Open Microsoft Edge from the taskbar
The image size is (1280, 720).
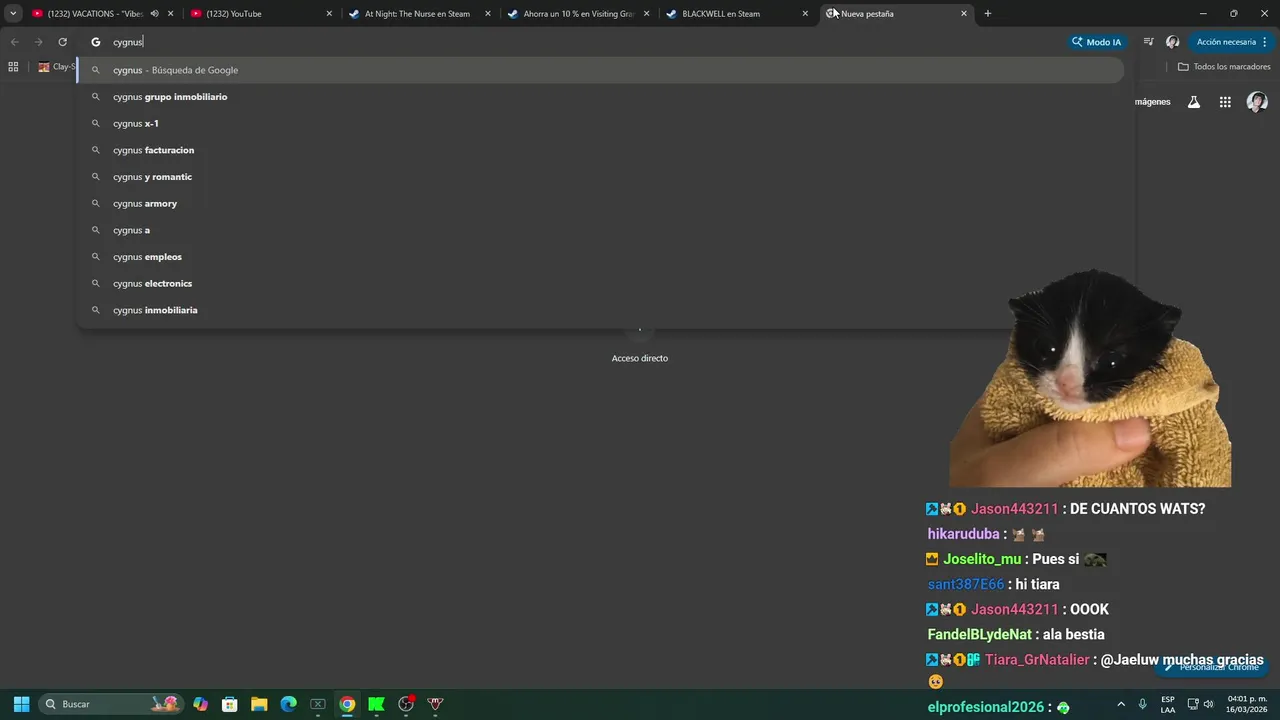click(288, 704)
